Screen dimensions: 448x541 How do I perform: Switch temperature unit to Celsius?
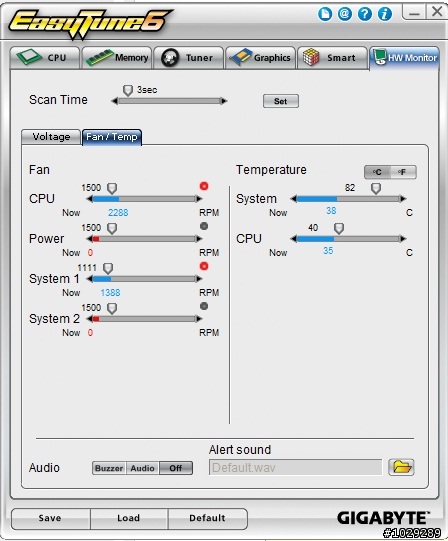pyautogui.click(x=377, y=172)
